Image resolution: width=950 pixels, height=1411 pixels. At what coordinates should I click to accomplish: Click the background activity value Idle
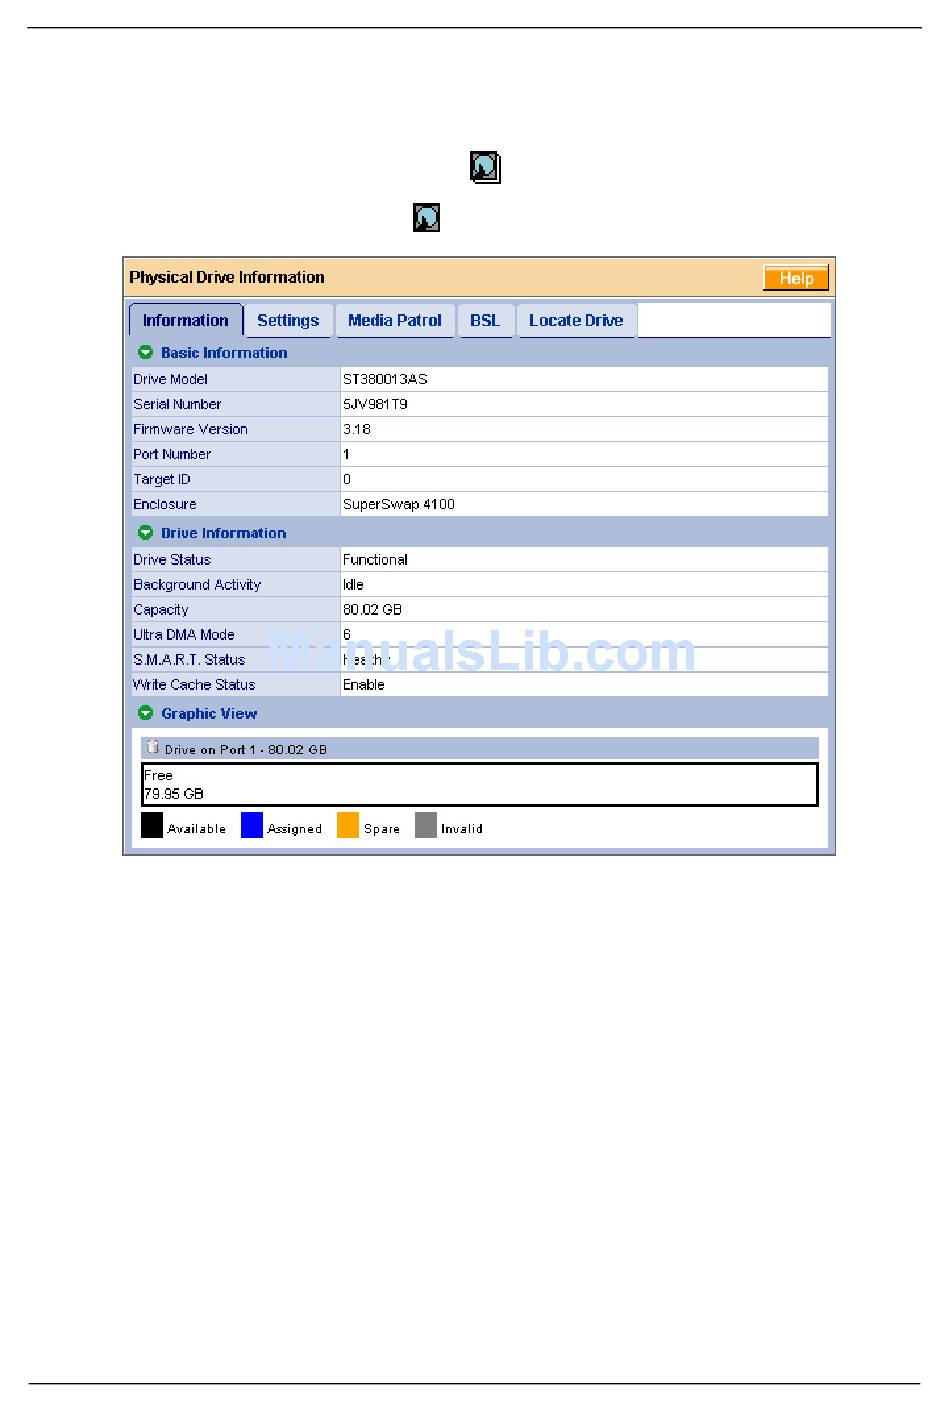pos(353,585)
